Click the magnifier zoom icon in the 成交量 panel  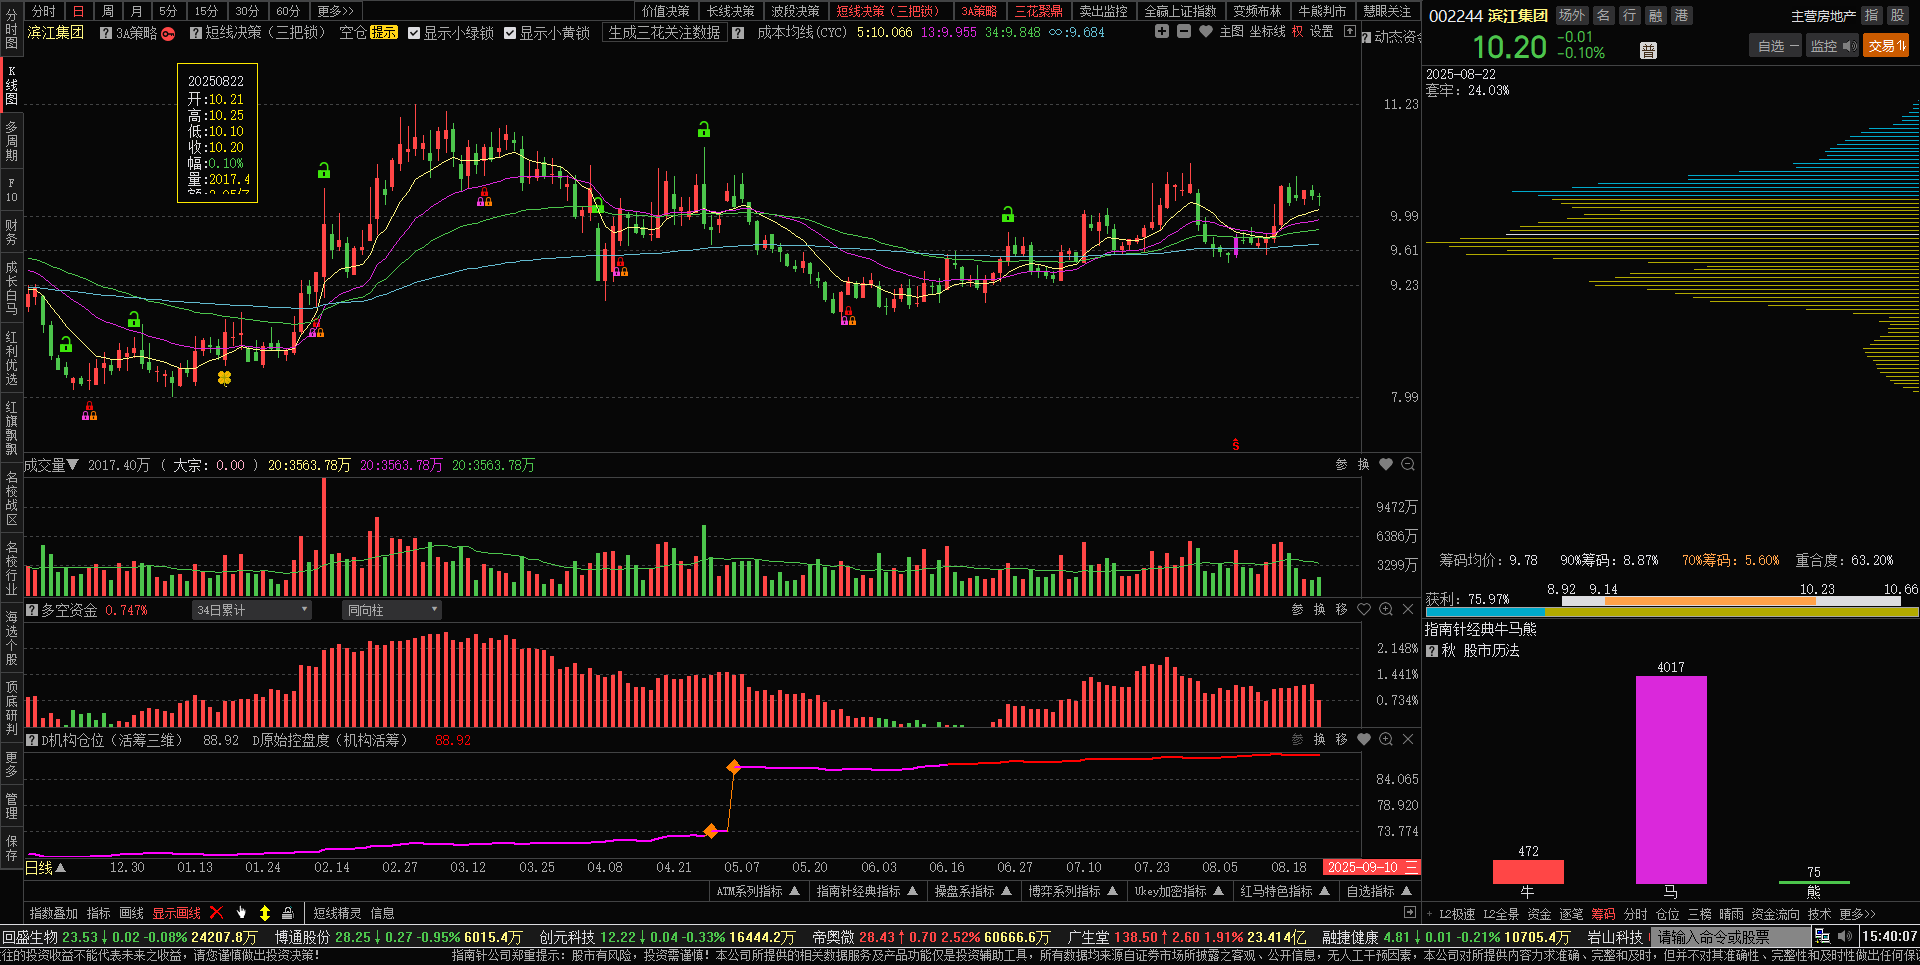coord(1408,464)
